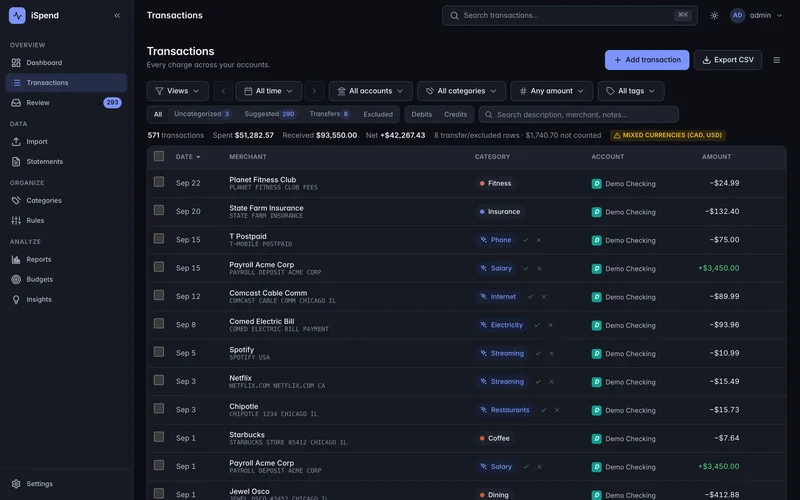Viewport: 800px width, 500px height.
Task: Open Import in the sidebar
Action: (66, 141)
